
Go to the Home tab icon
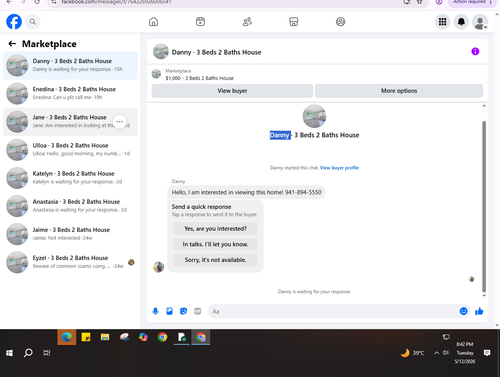(x=153, y=22)
